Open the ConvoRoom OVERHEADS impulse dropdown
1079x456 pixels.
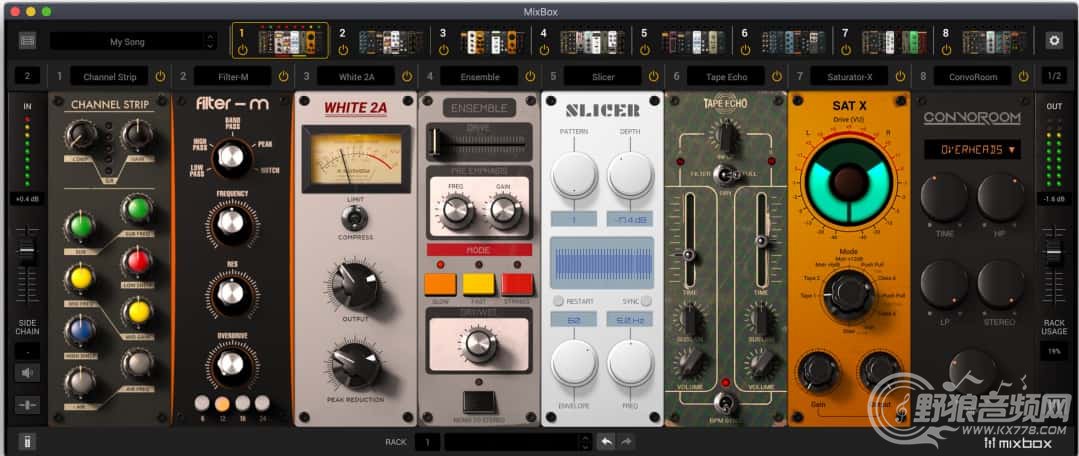(x=972, y=149)
